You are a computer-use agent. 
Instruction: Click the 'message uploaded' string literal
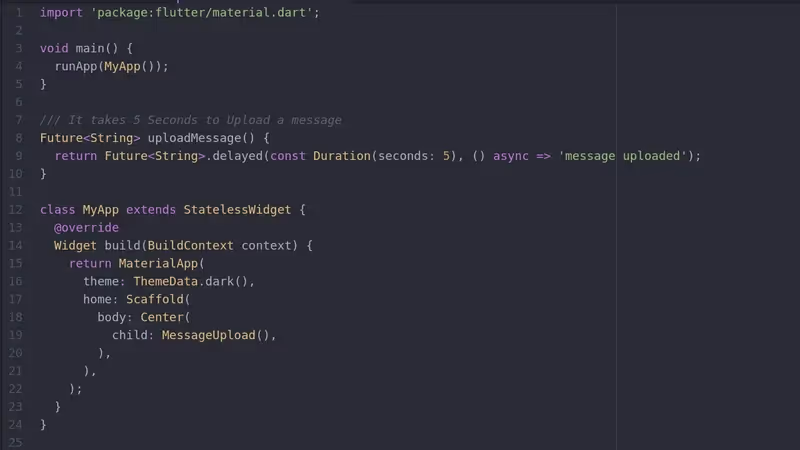(622, 156)
